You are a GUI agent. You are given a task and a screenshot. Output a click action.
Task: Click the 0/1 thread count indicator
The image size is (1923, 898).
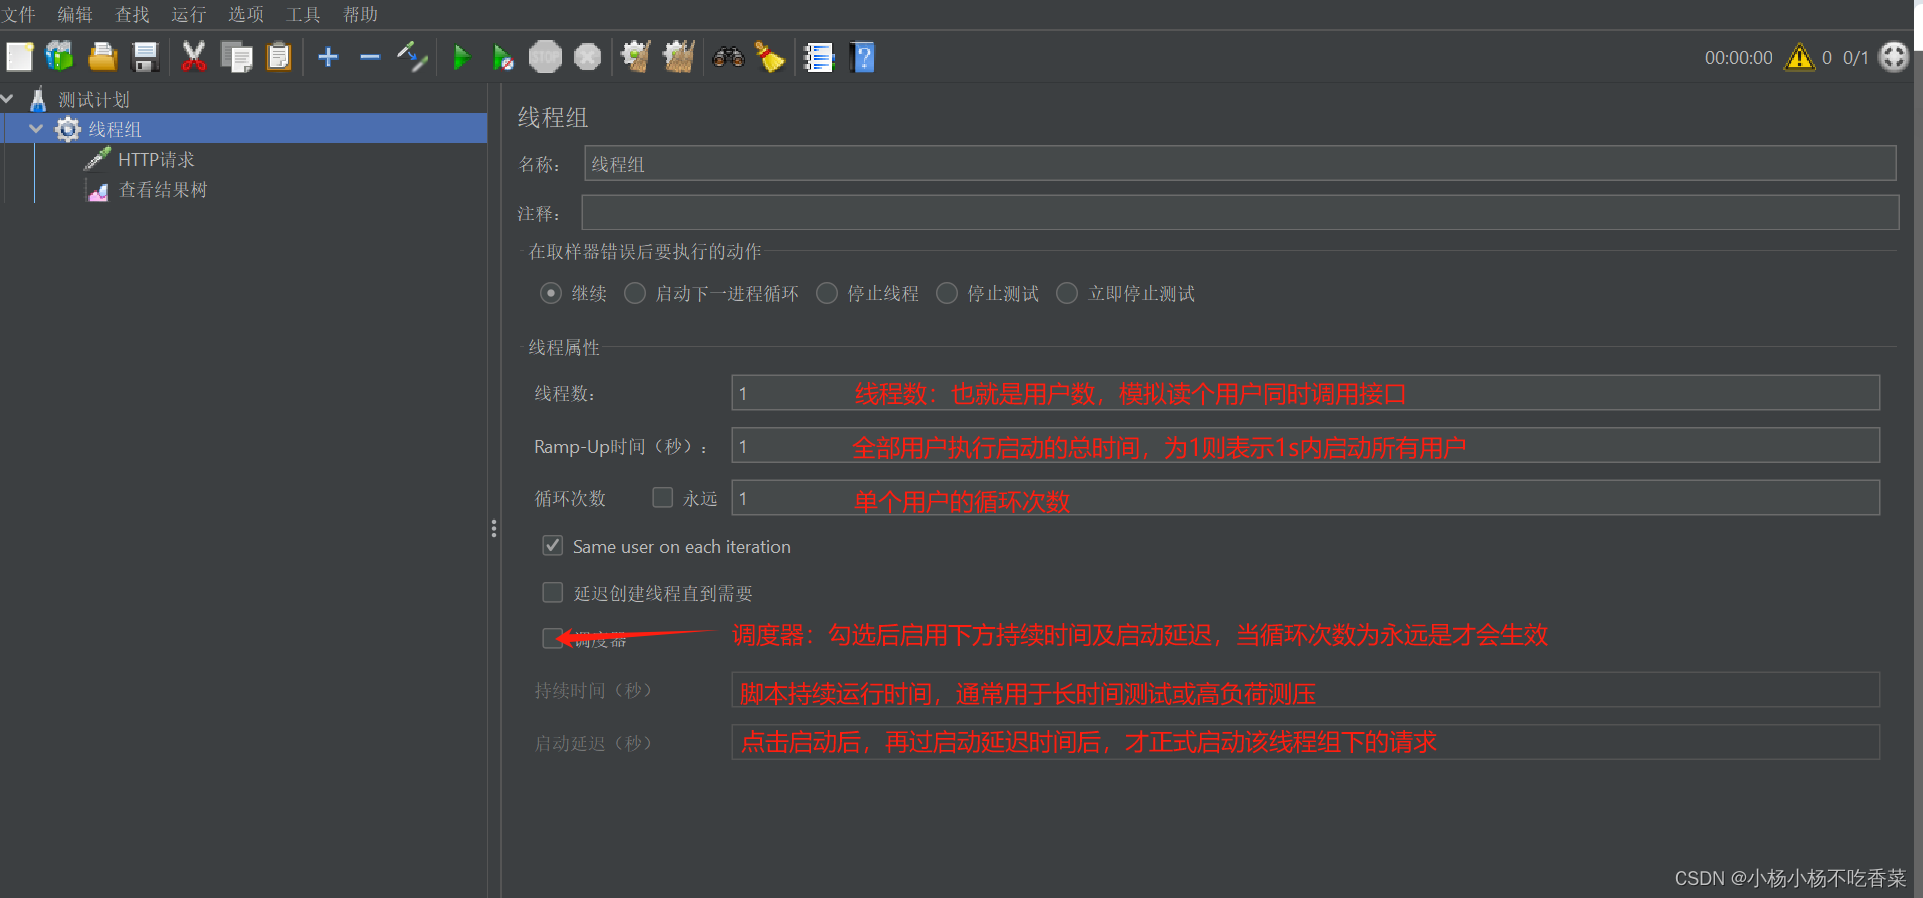click(x=1855, y=58)
